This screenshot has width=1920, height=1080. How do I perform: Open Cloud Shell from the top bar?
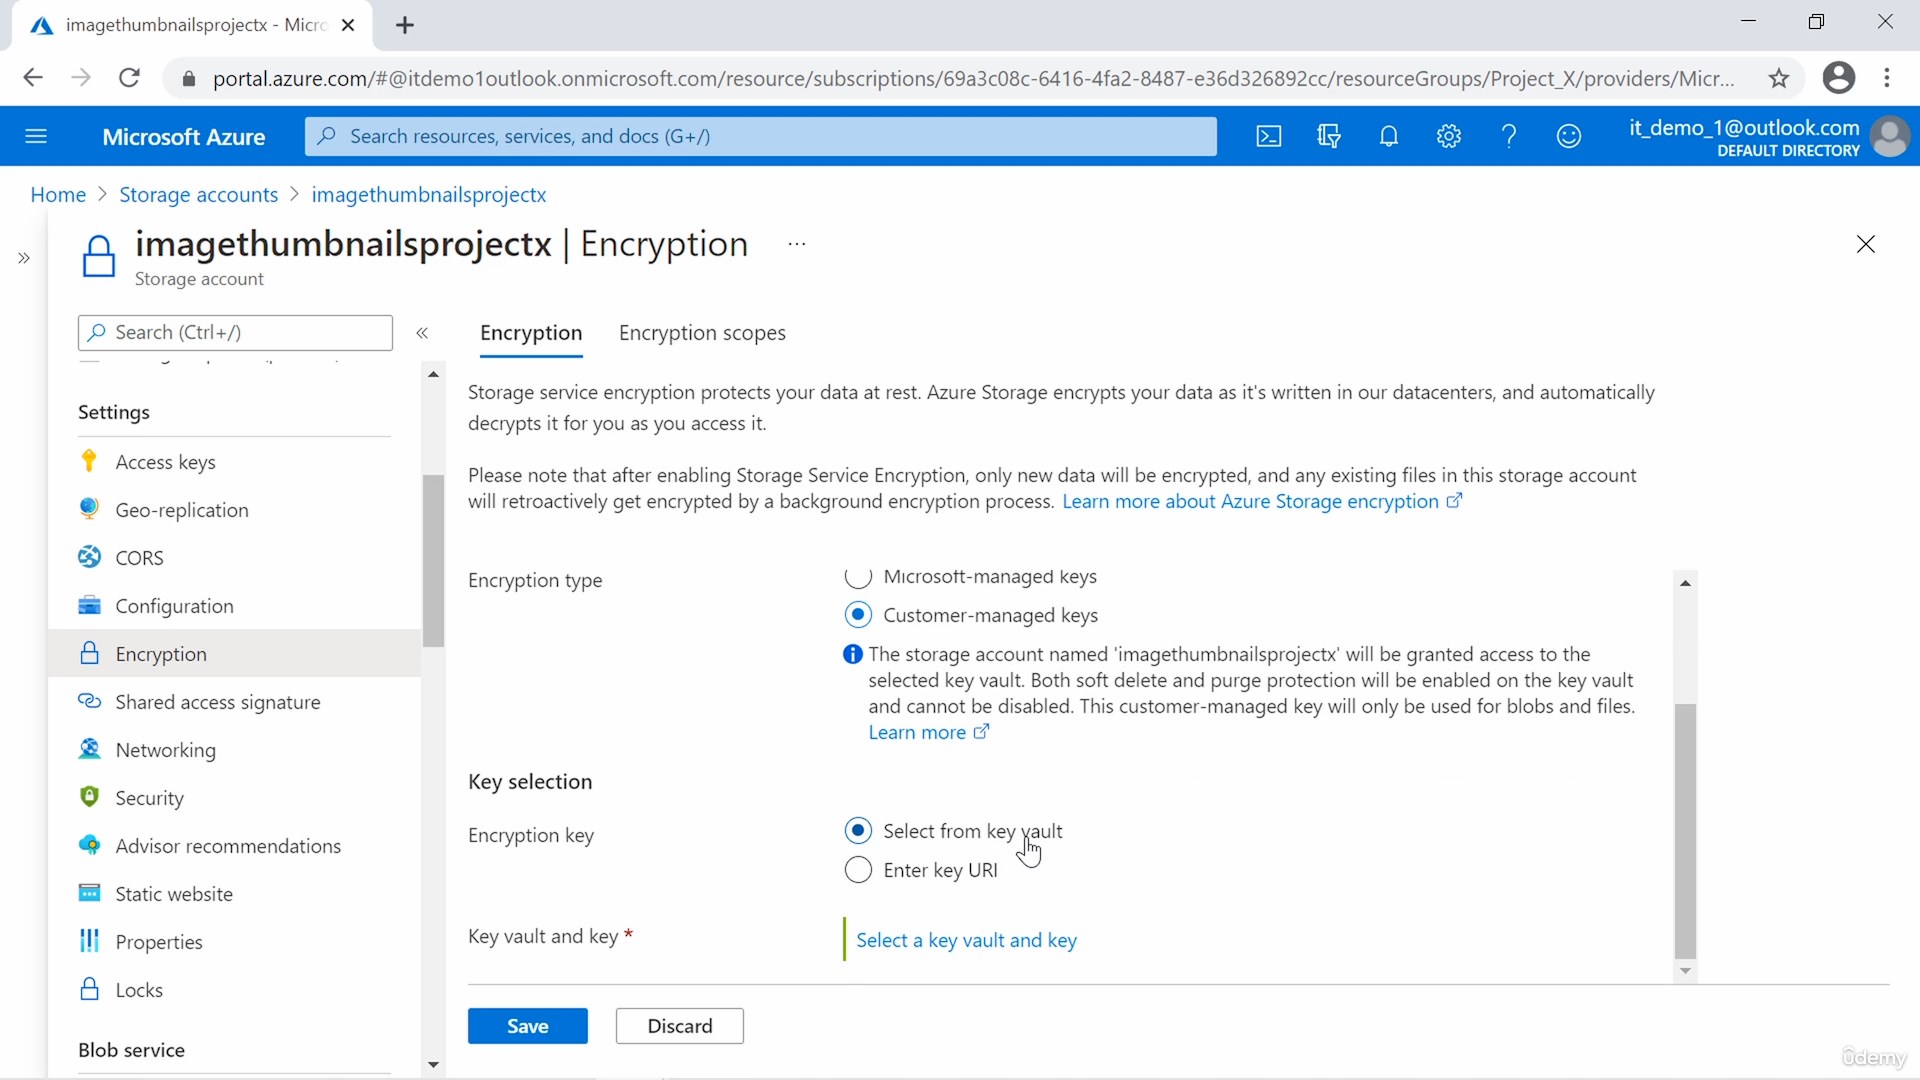point(1269,136)
